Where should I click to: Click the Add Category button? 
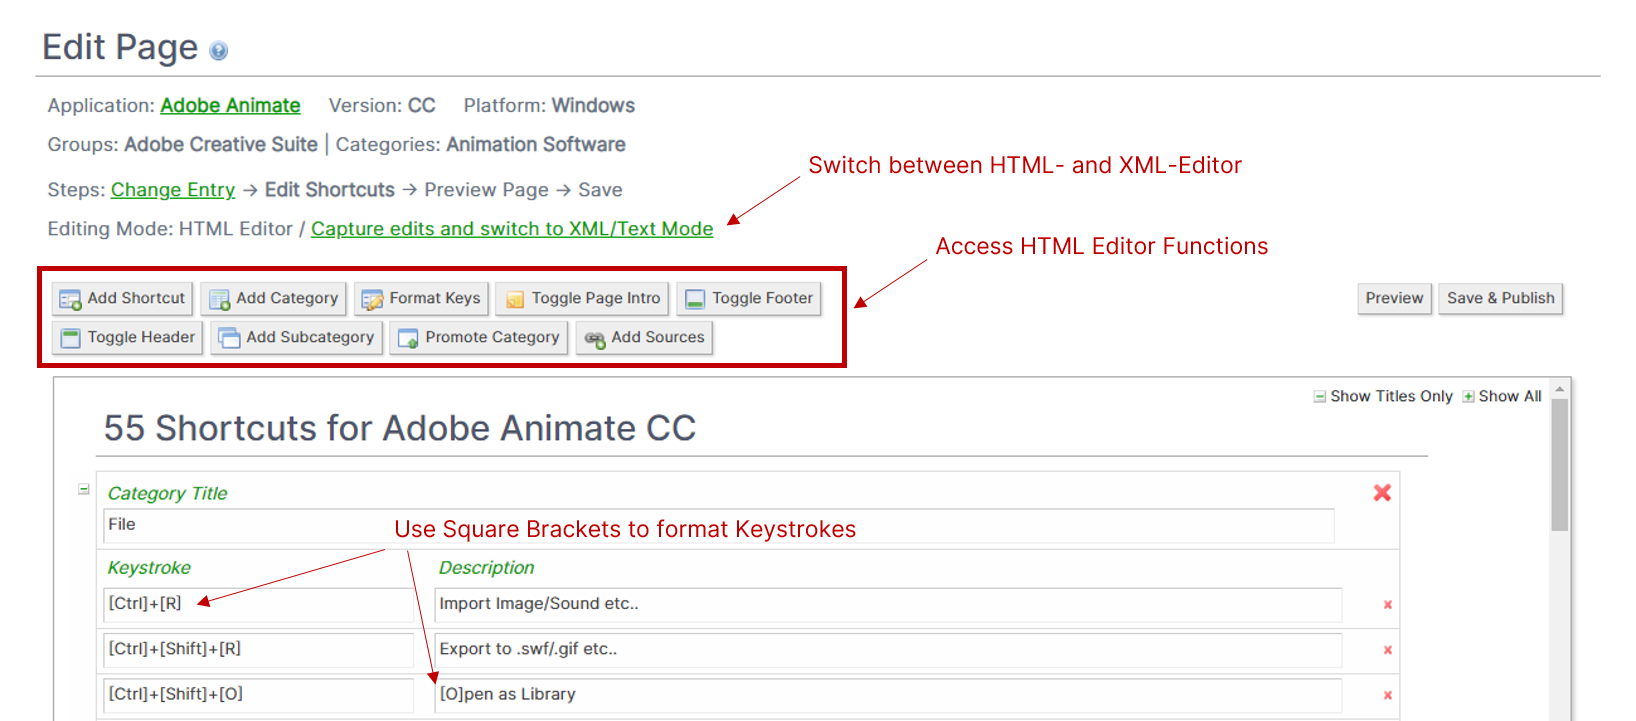[274, 298]
